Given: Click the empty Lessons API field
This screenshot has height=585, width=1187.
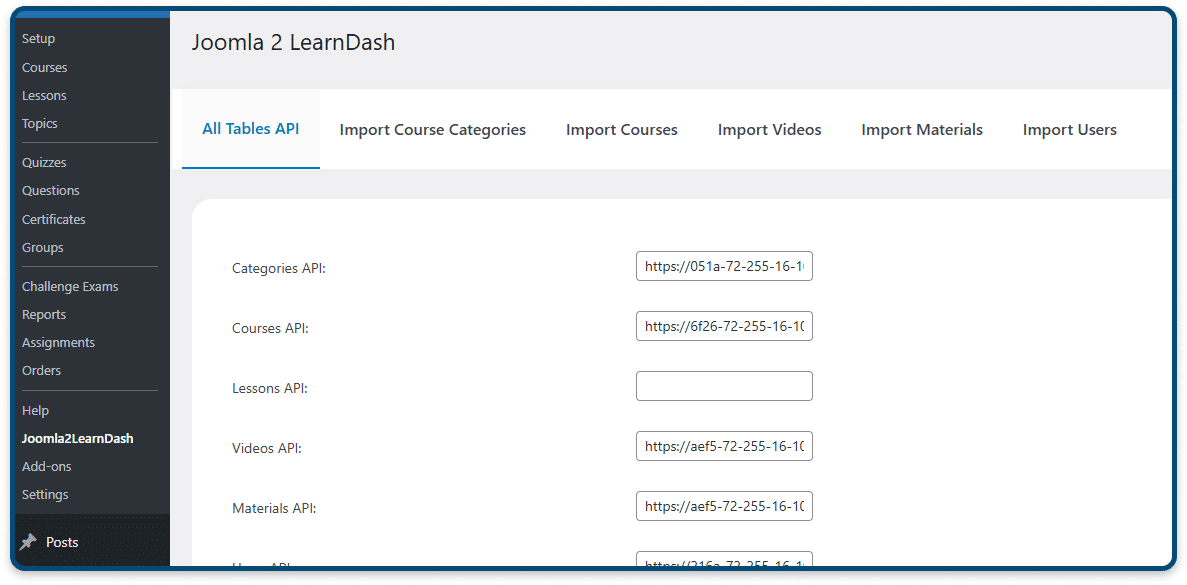Looking at the screenshot, I should [724, 386].
